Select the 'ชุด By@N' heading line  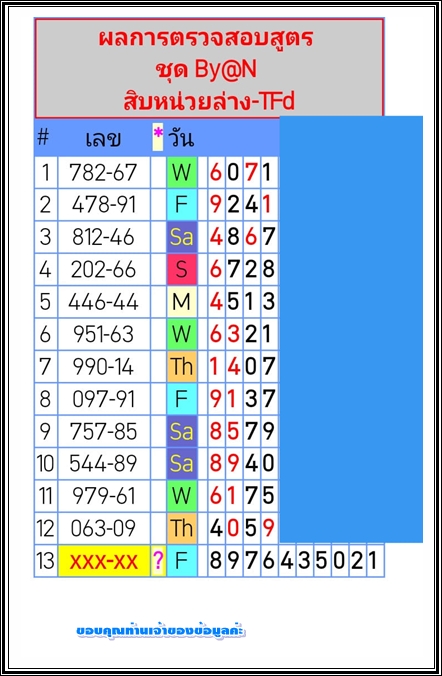click(206, 70)
